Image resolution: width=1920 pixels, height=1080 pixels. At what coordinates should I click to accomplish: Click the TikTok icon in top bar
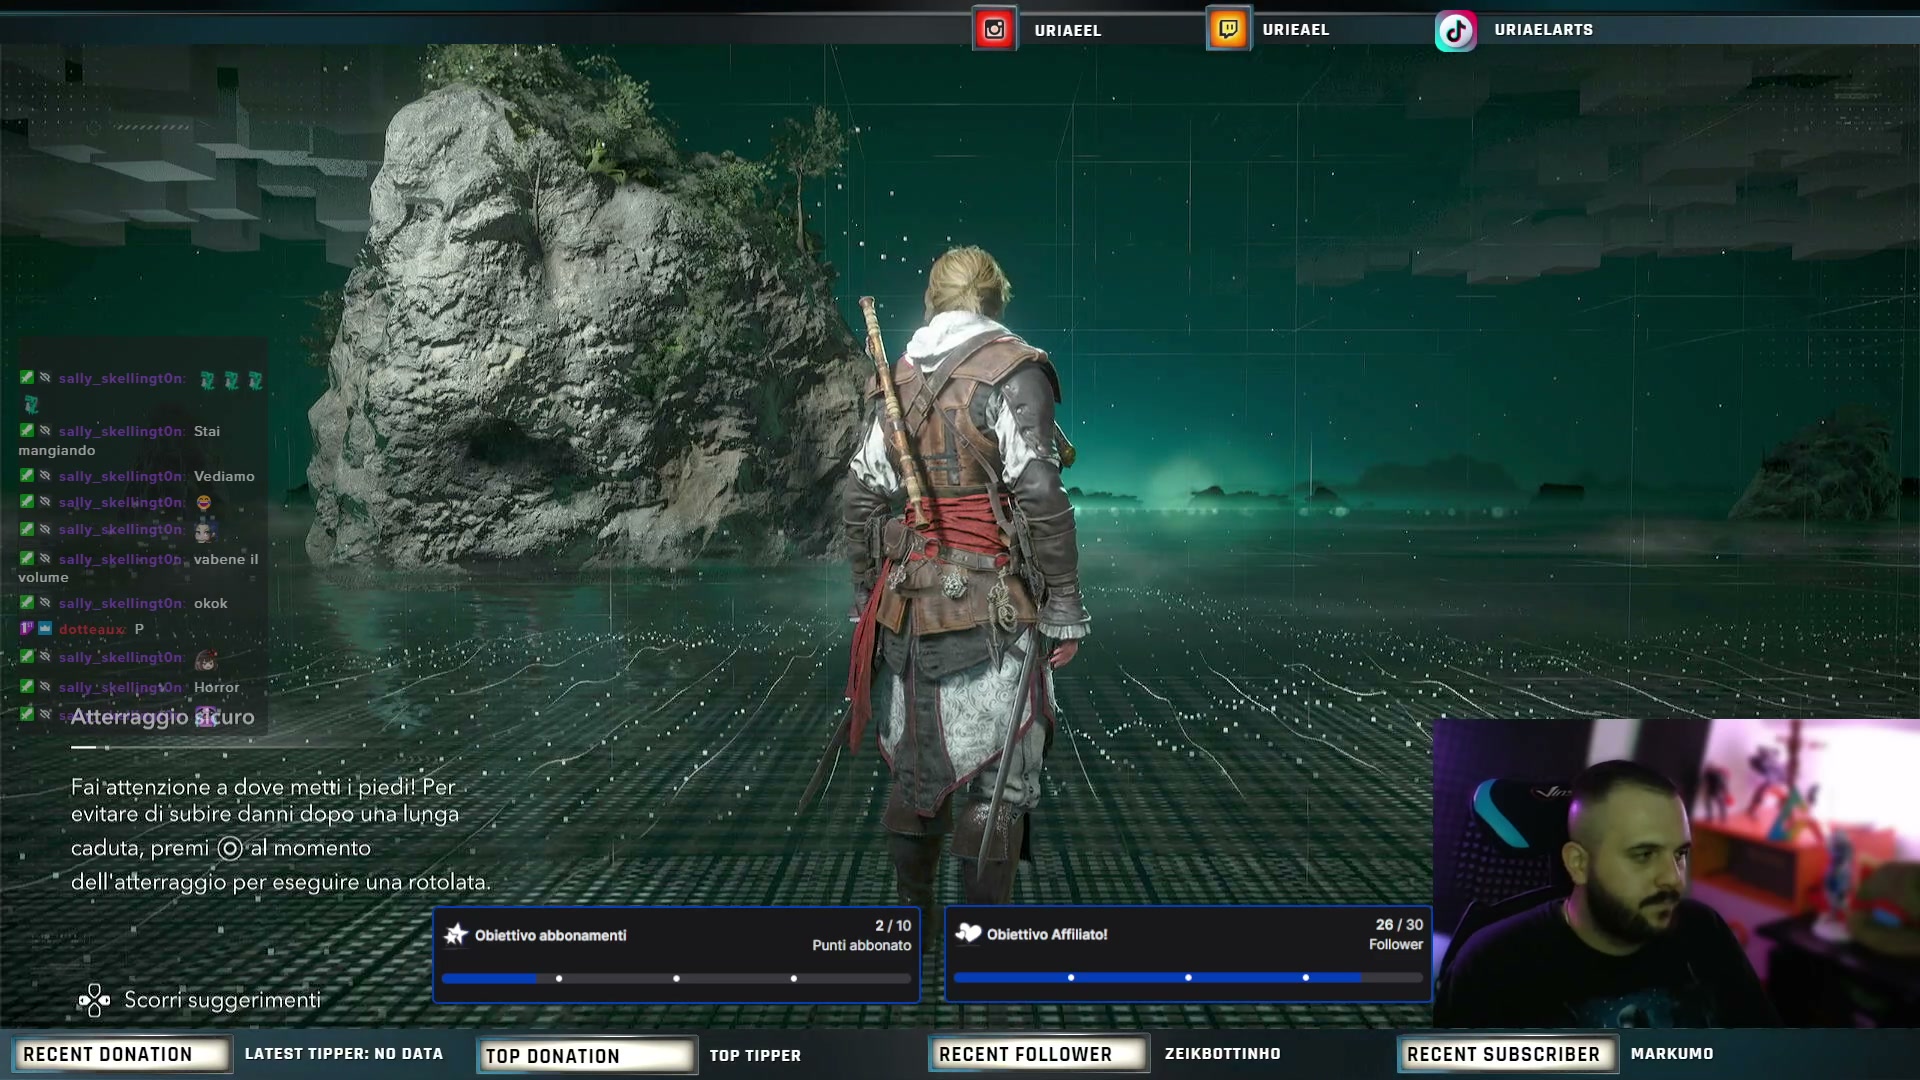tap(1456, 30)
